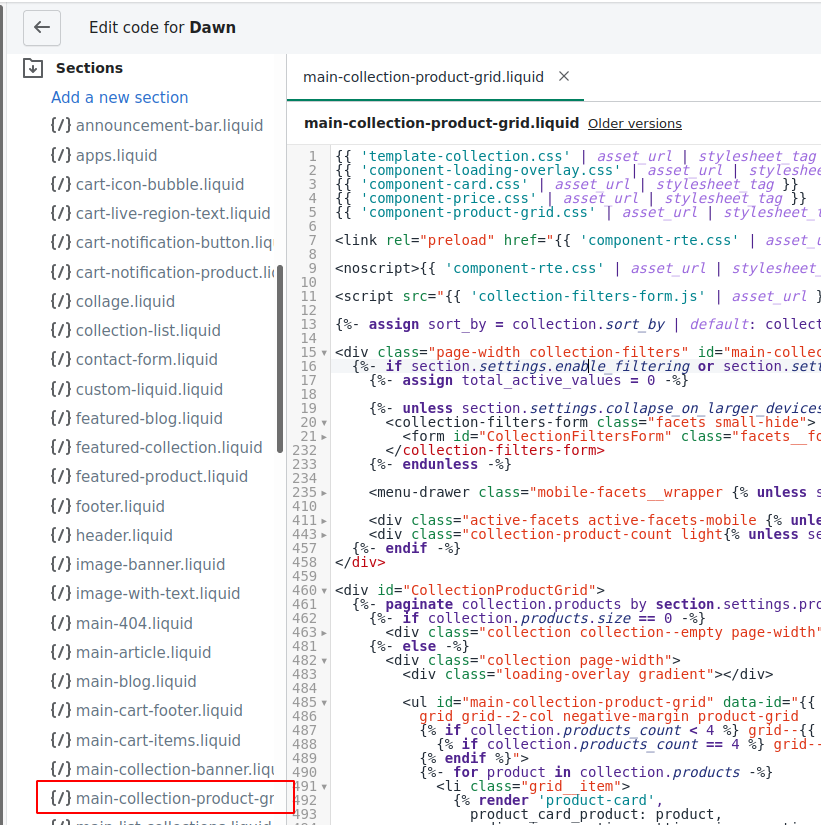Collapse the code fold at line 15
This screenshot has height=825, width=821.
(x=323, y=353)
